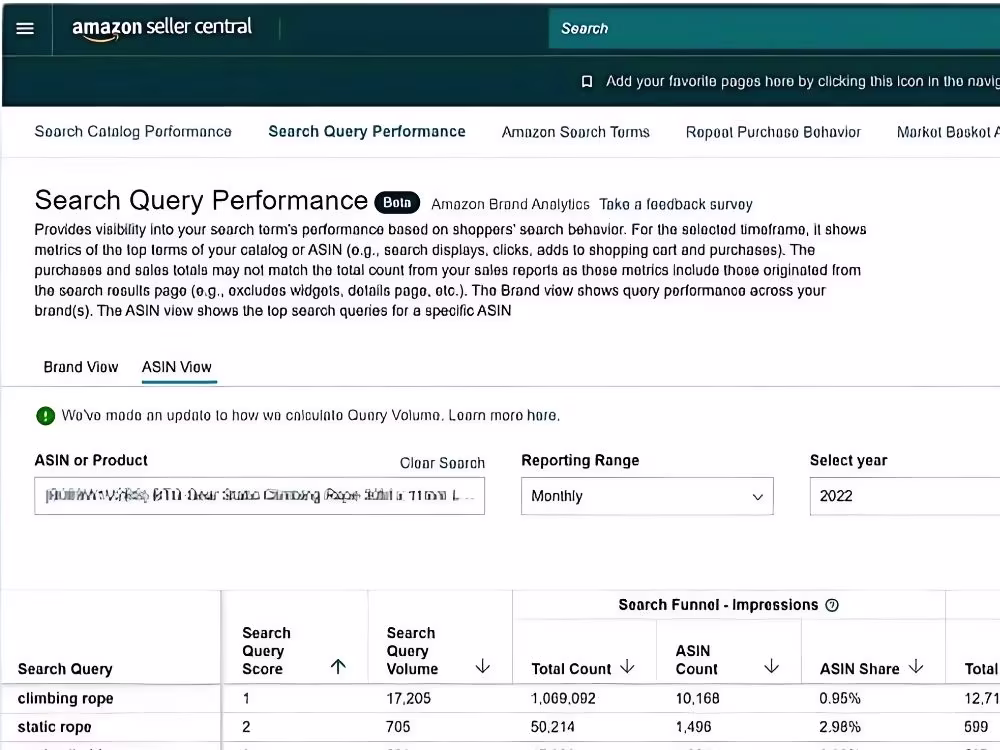Click Clear Search link
The height and width of the screenshot is (750, 1000).
[442, 463]
